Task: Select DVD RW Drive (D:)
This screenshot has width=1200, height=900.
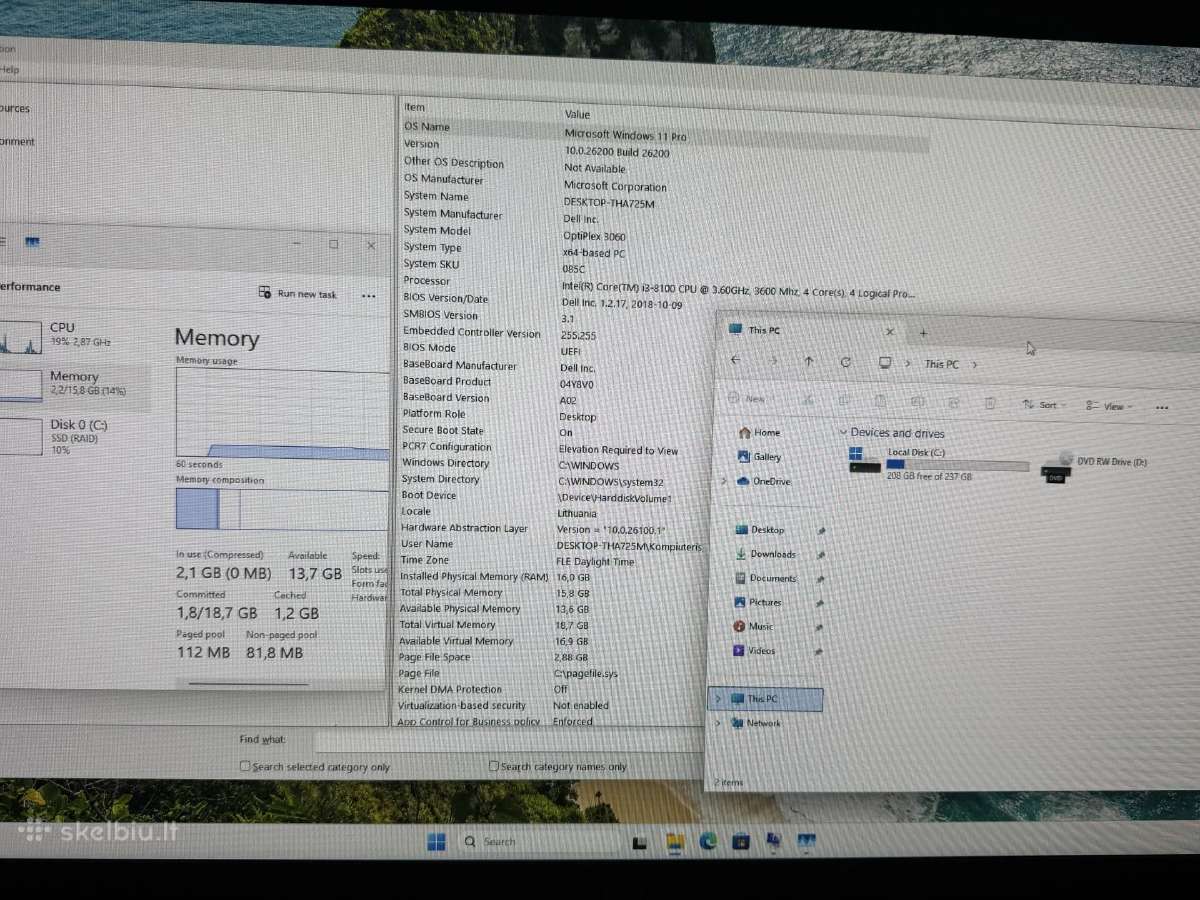Action: point(1095,467)
